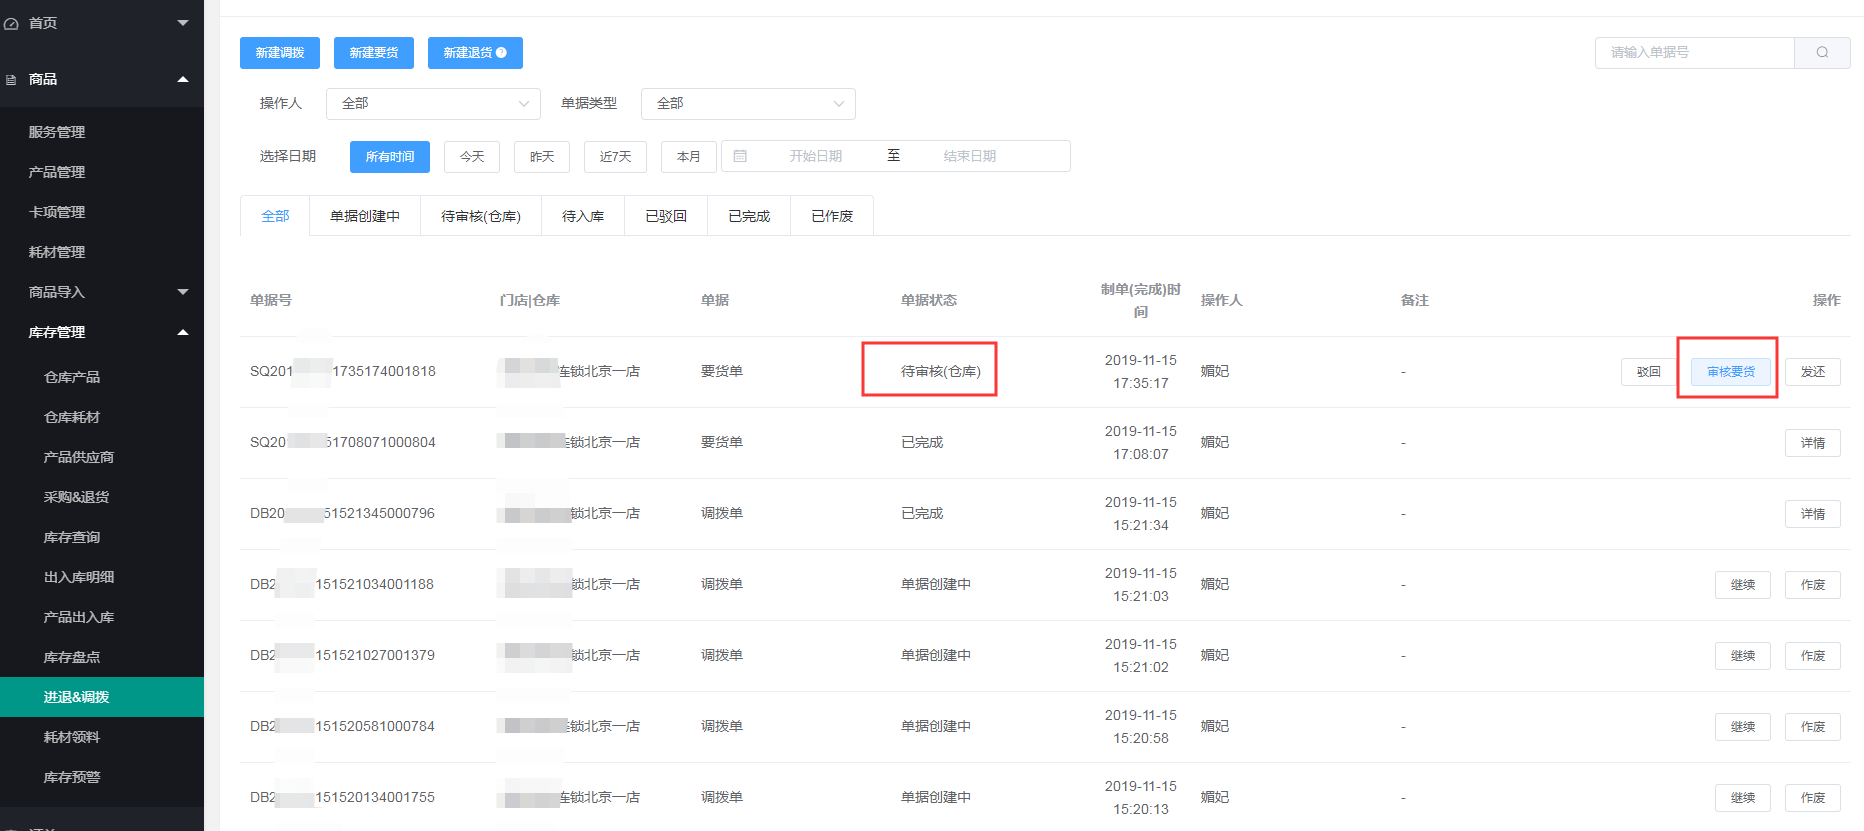The image size is (1864, 831).
Task: Click 新建要货 button
Action: click(374, 53)
